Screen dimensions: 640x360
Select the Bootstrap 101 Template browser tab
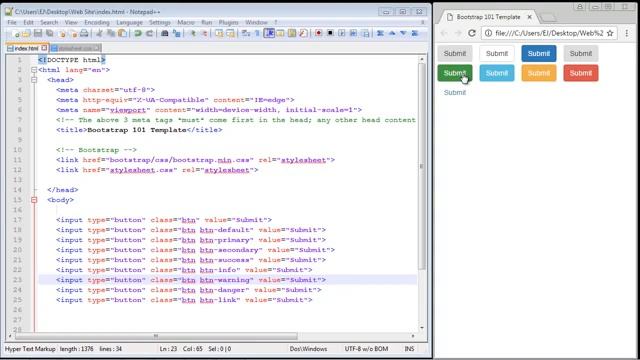(488, 17)
